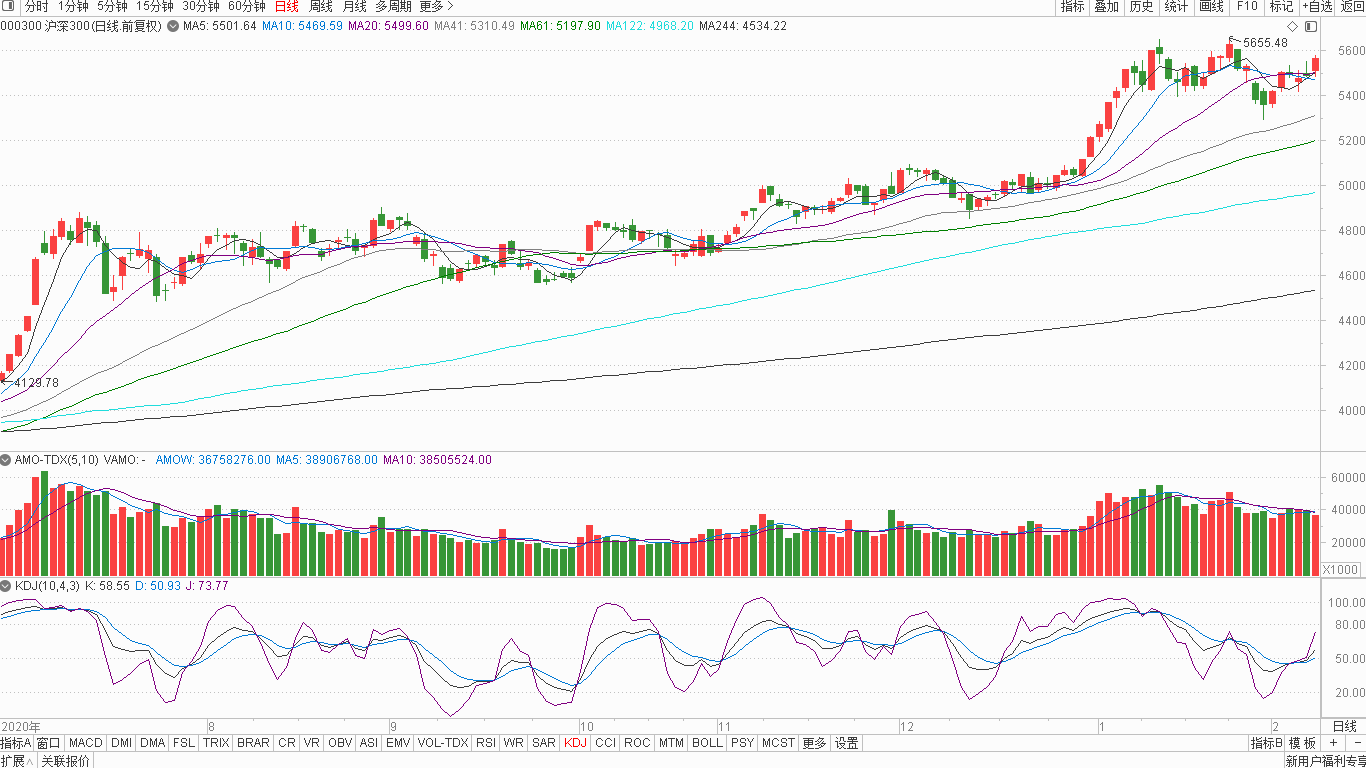
Task: Select the BRAR indicator tab
Action: coord(253,743)
